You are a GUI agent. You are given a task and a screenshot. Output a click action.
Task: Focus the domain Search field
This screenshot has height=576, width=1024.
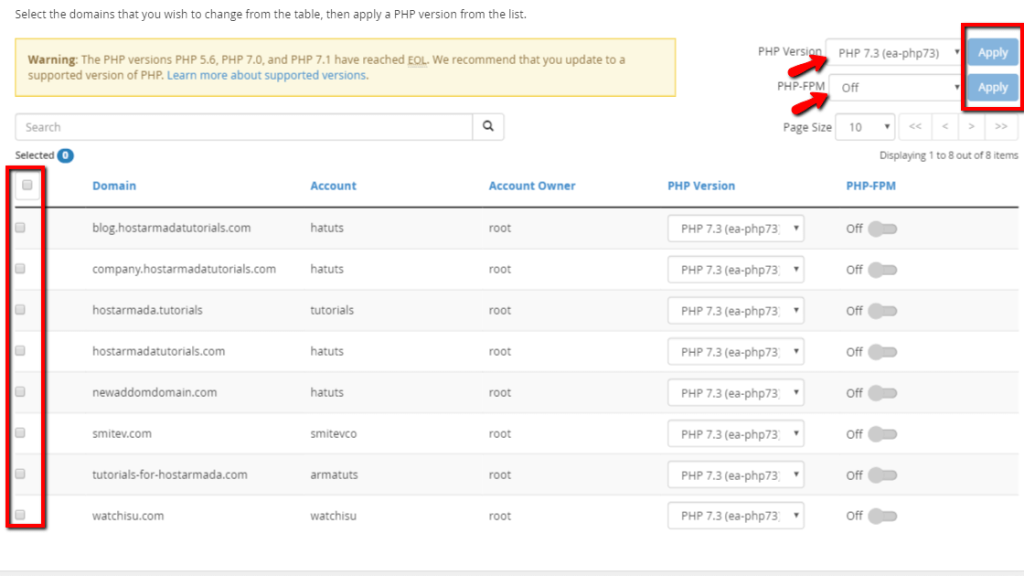pos(244,127)
